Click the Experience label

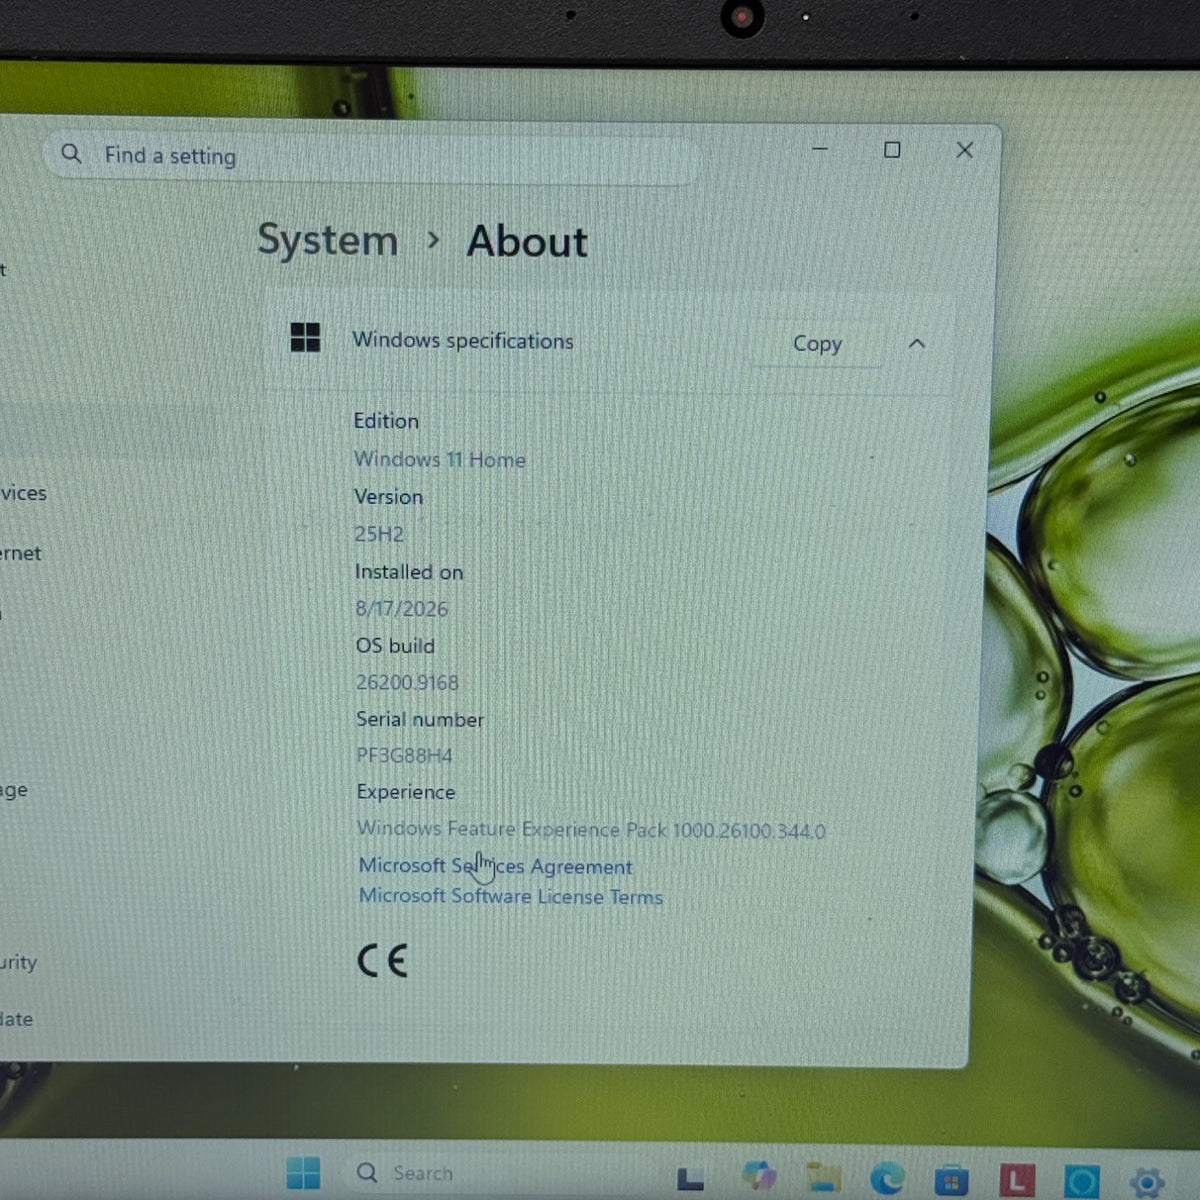[x=406, y=792]
